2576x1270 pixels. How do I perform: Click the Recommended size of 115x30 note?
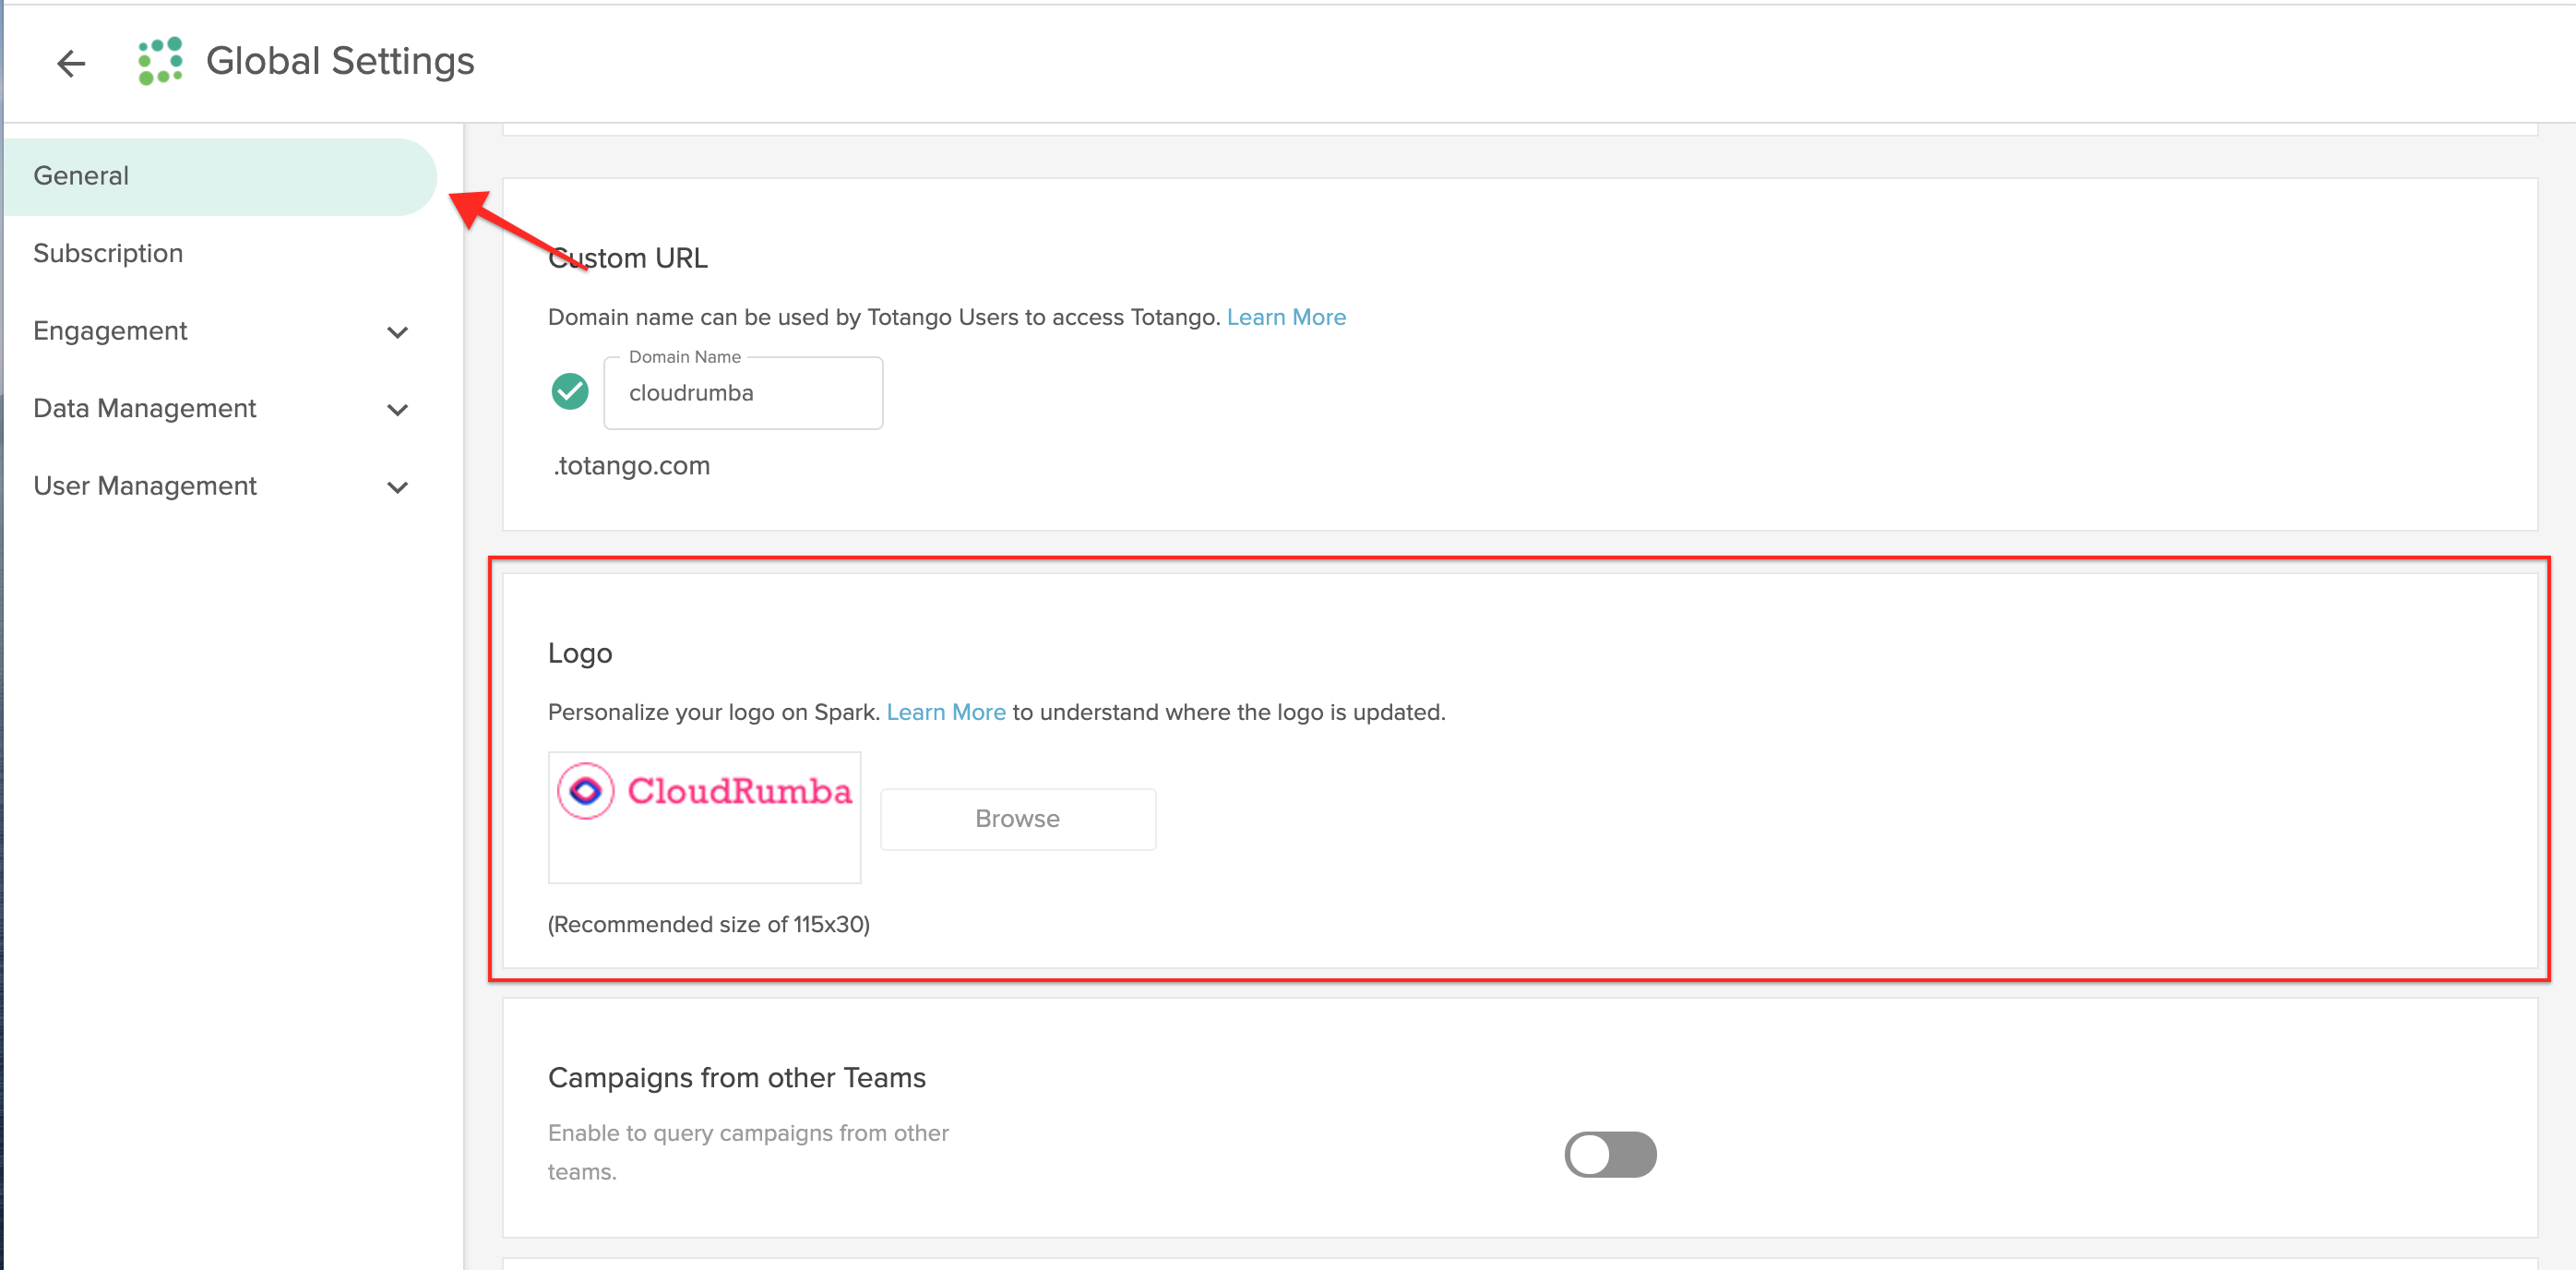(709, 924)
